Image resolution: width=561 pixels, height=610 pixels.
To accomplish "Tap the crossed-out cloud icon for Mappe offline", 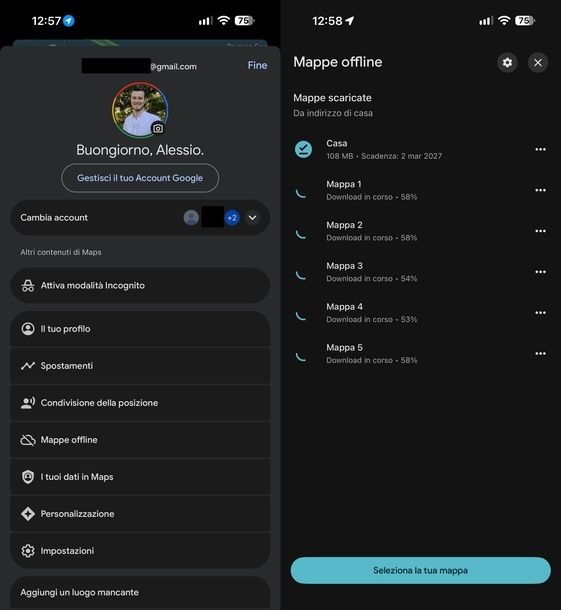I will [x=28, y=440].
